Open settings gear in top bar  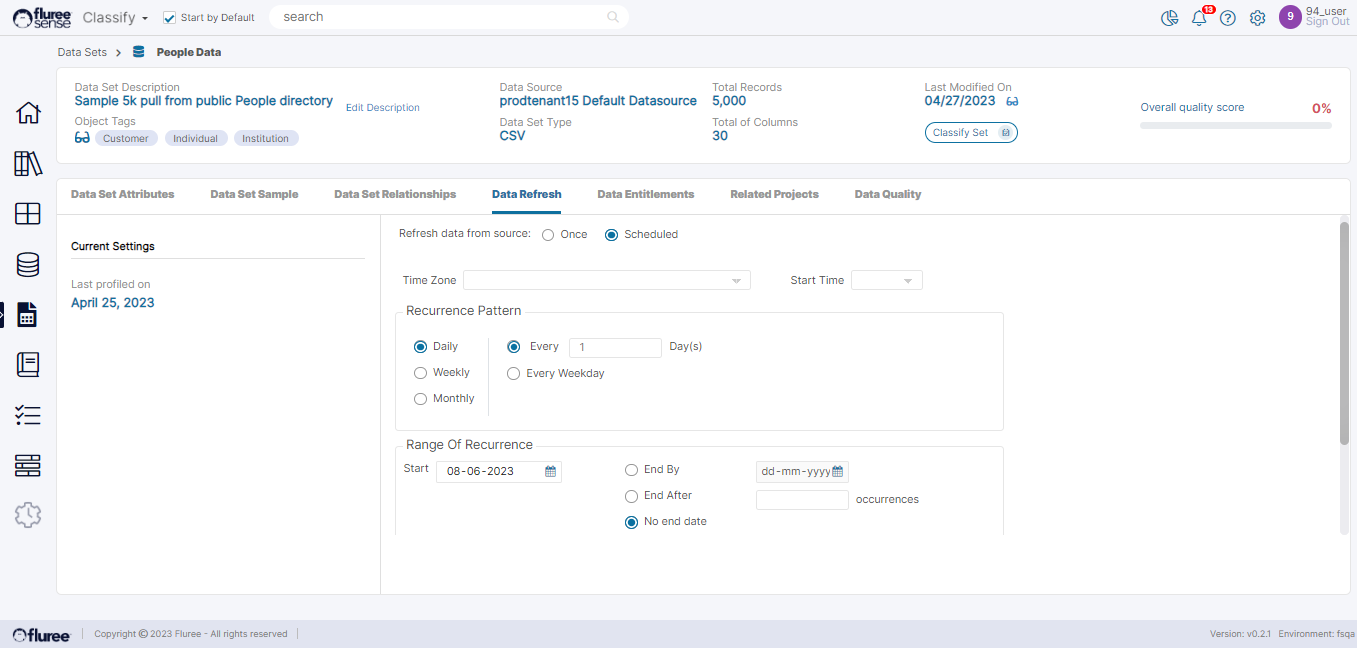[x=1258, y=18]
